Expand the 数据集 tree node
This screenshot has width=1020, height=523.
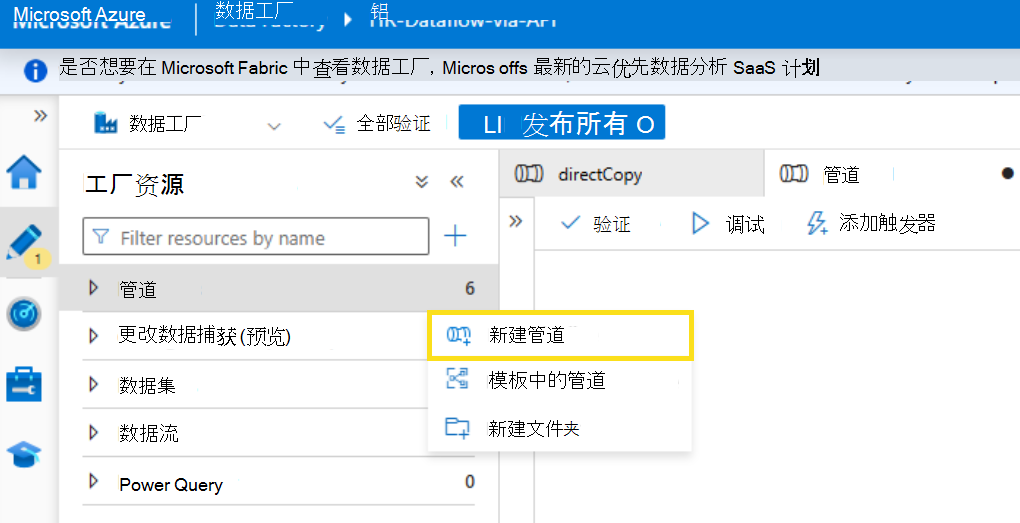94,384
